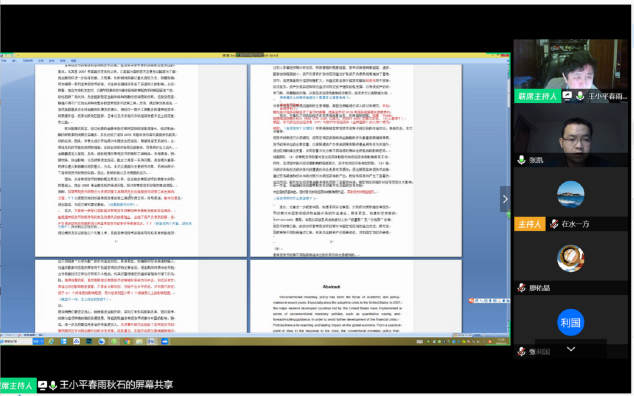Image resolution: width=634 pixels, height=396 pixels.
Task: Click the green WeChat icon in taskbar
Action: pyautogui.click(x=114, y=341)
